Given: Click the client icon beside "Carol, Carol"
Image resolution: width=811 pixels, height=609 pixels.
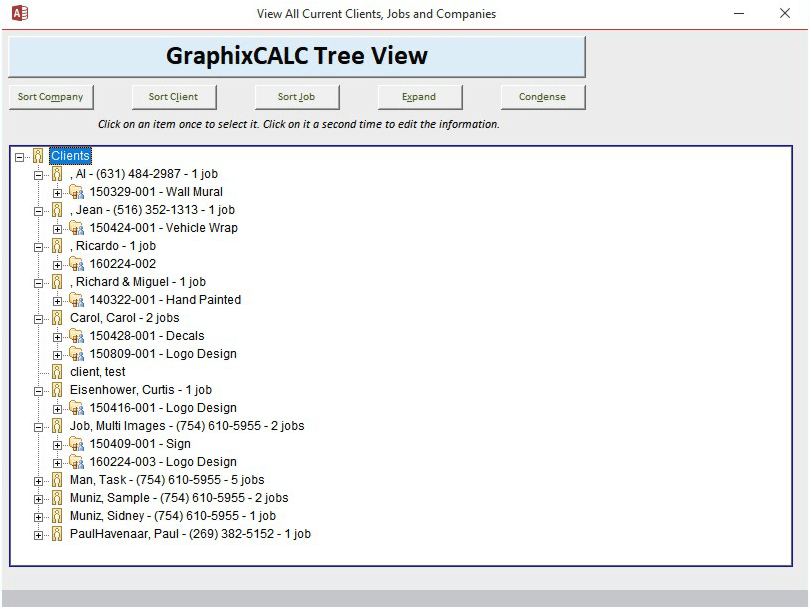Looking at the screenshot, I should coord(55,317).
